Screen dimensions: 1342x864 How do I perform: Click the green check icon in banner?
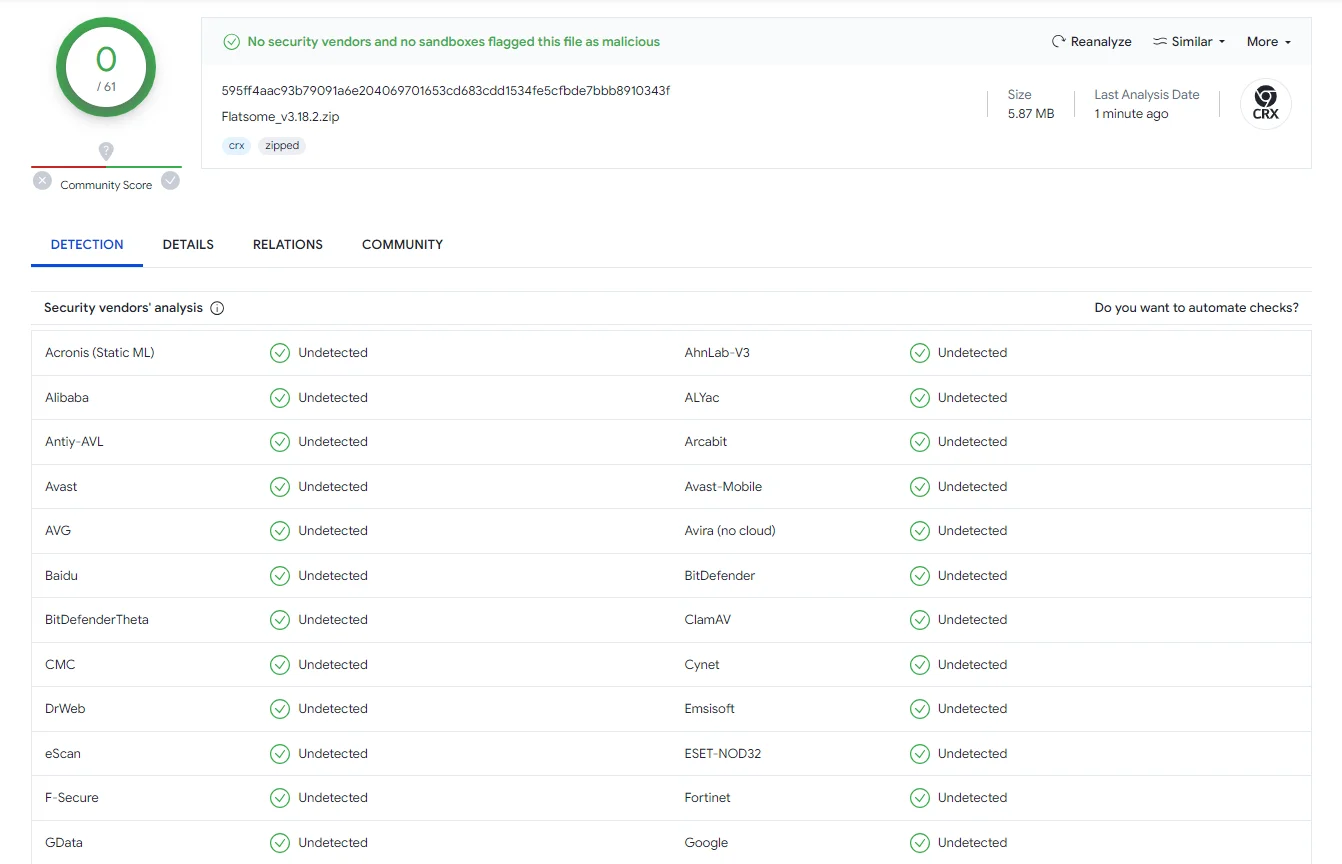(232, 42)
